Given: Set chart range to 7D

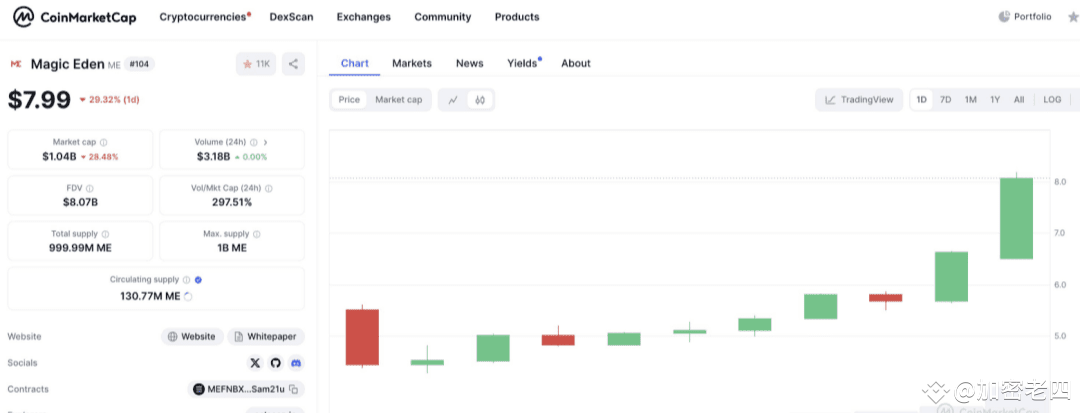Looking at the screenshot, I should coord(946,100).
